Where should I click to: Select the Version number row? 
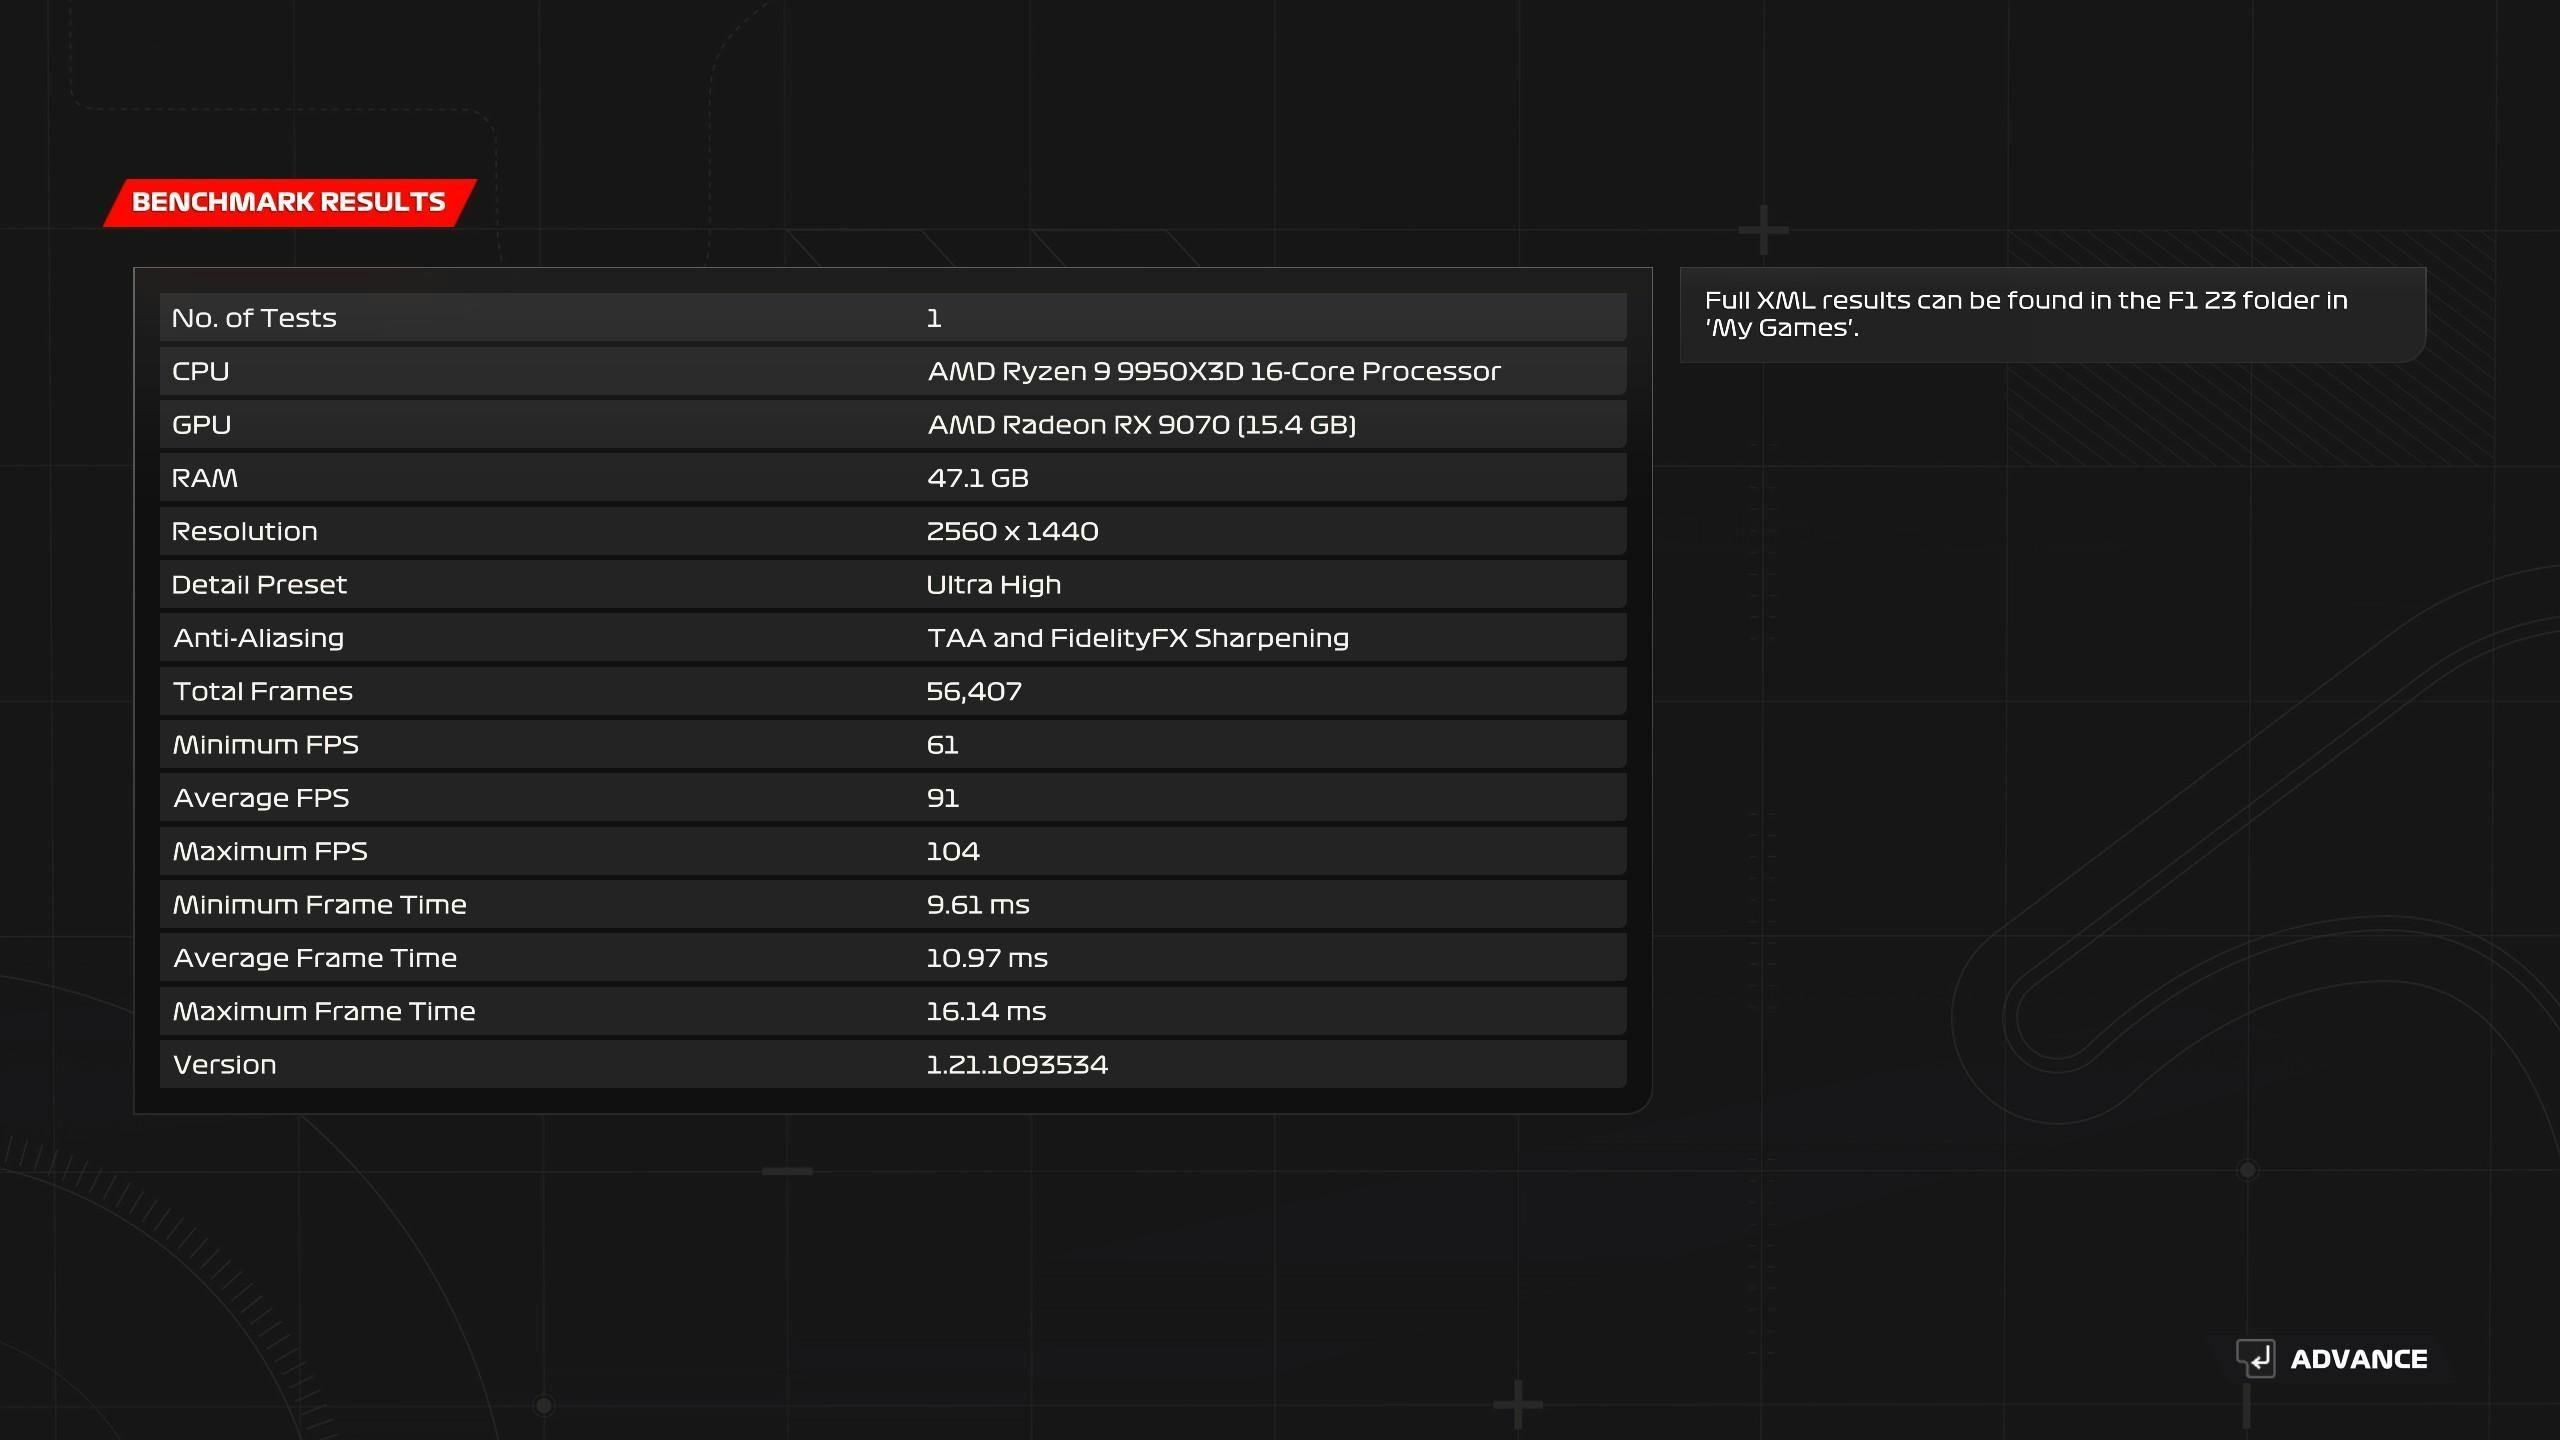(892, 1065)
